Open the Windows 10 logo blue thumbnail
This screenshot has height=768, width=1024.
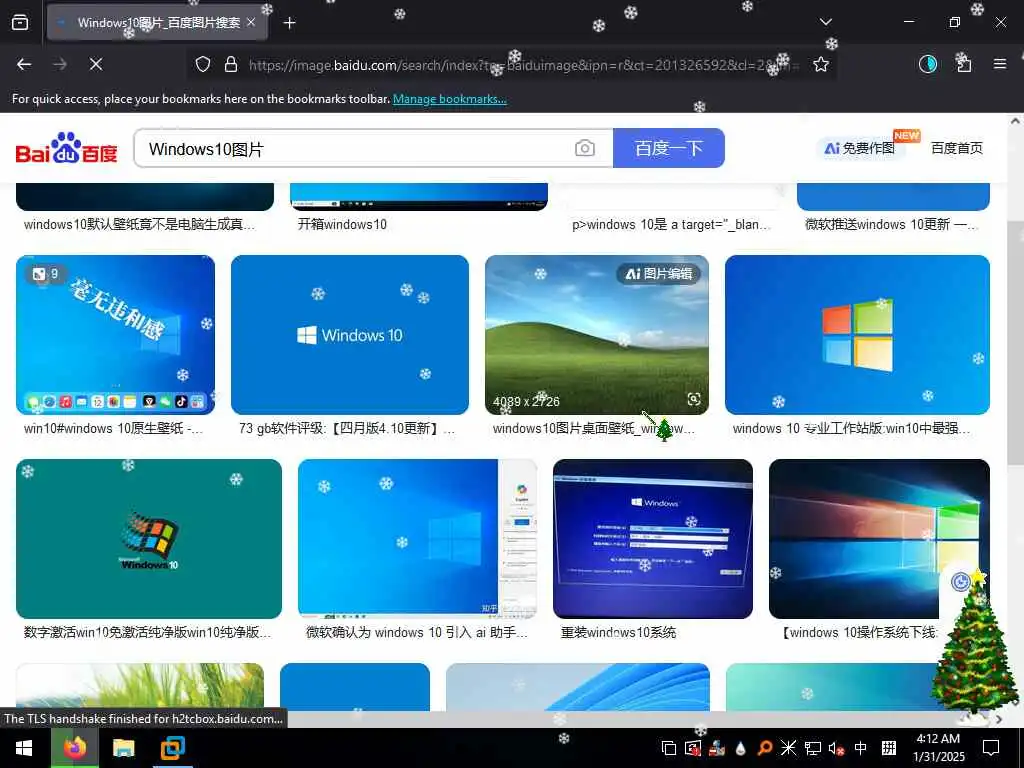(350, 334)
